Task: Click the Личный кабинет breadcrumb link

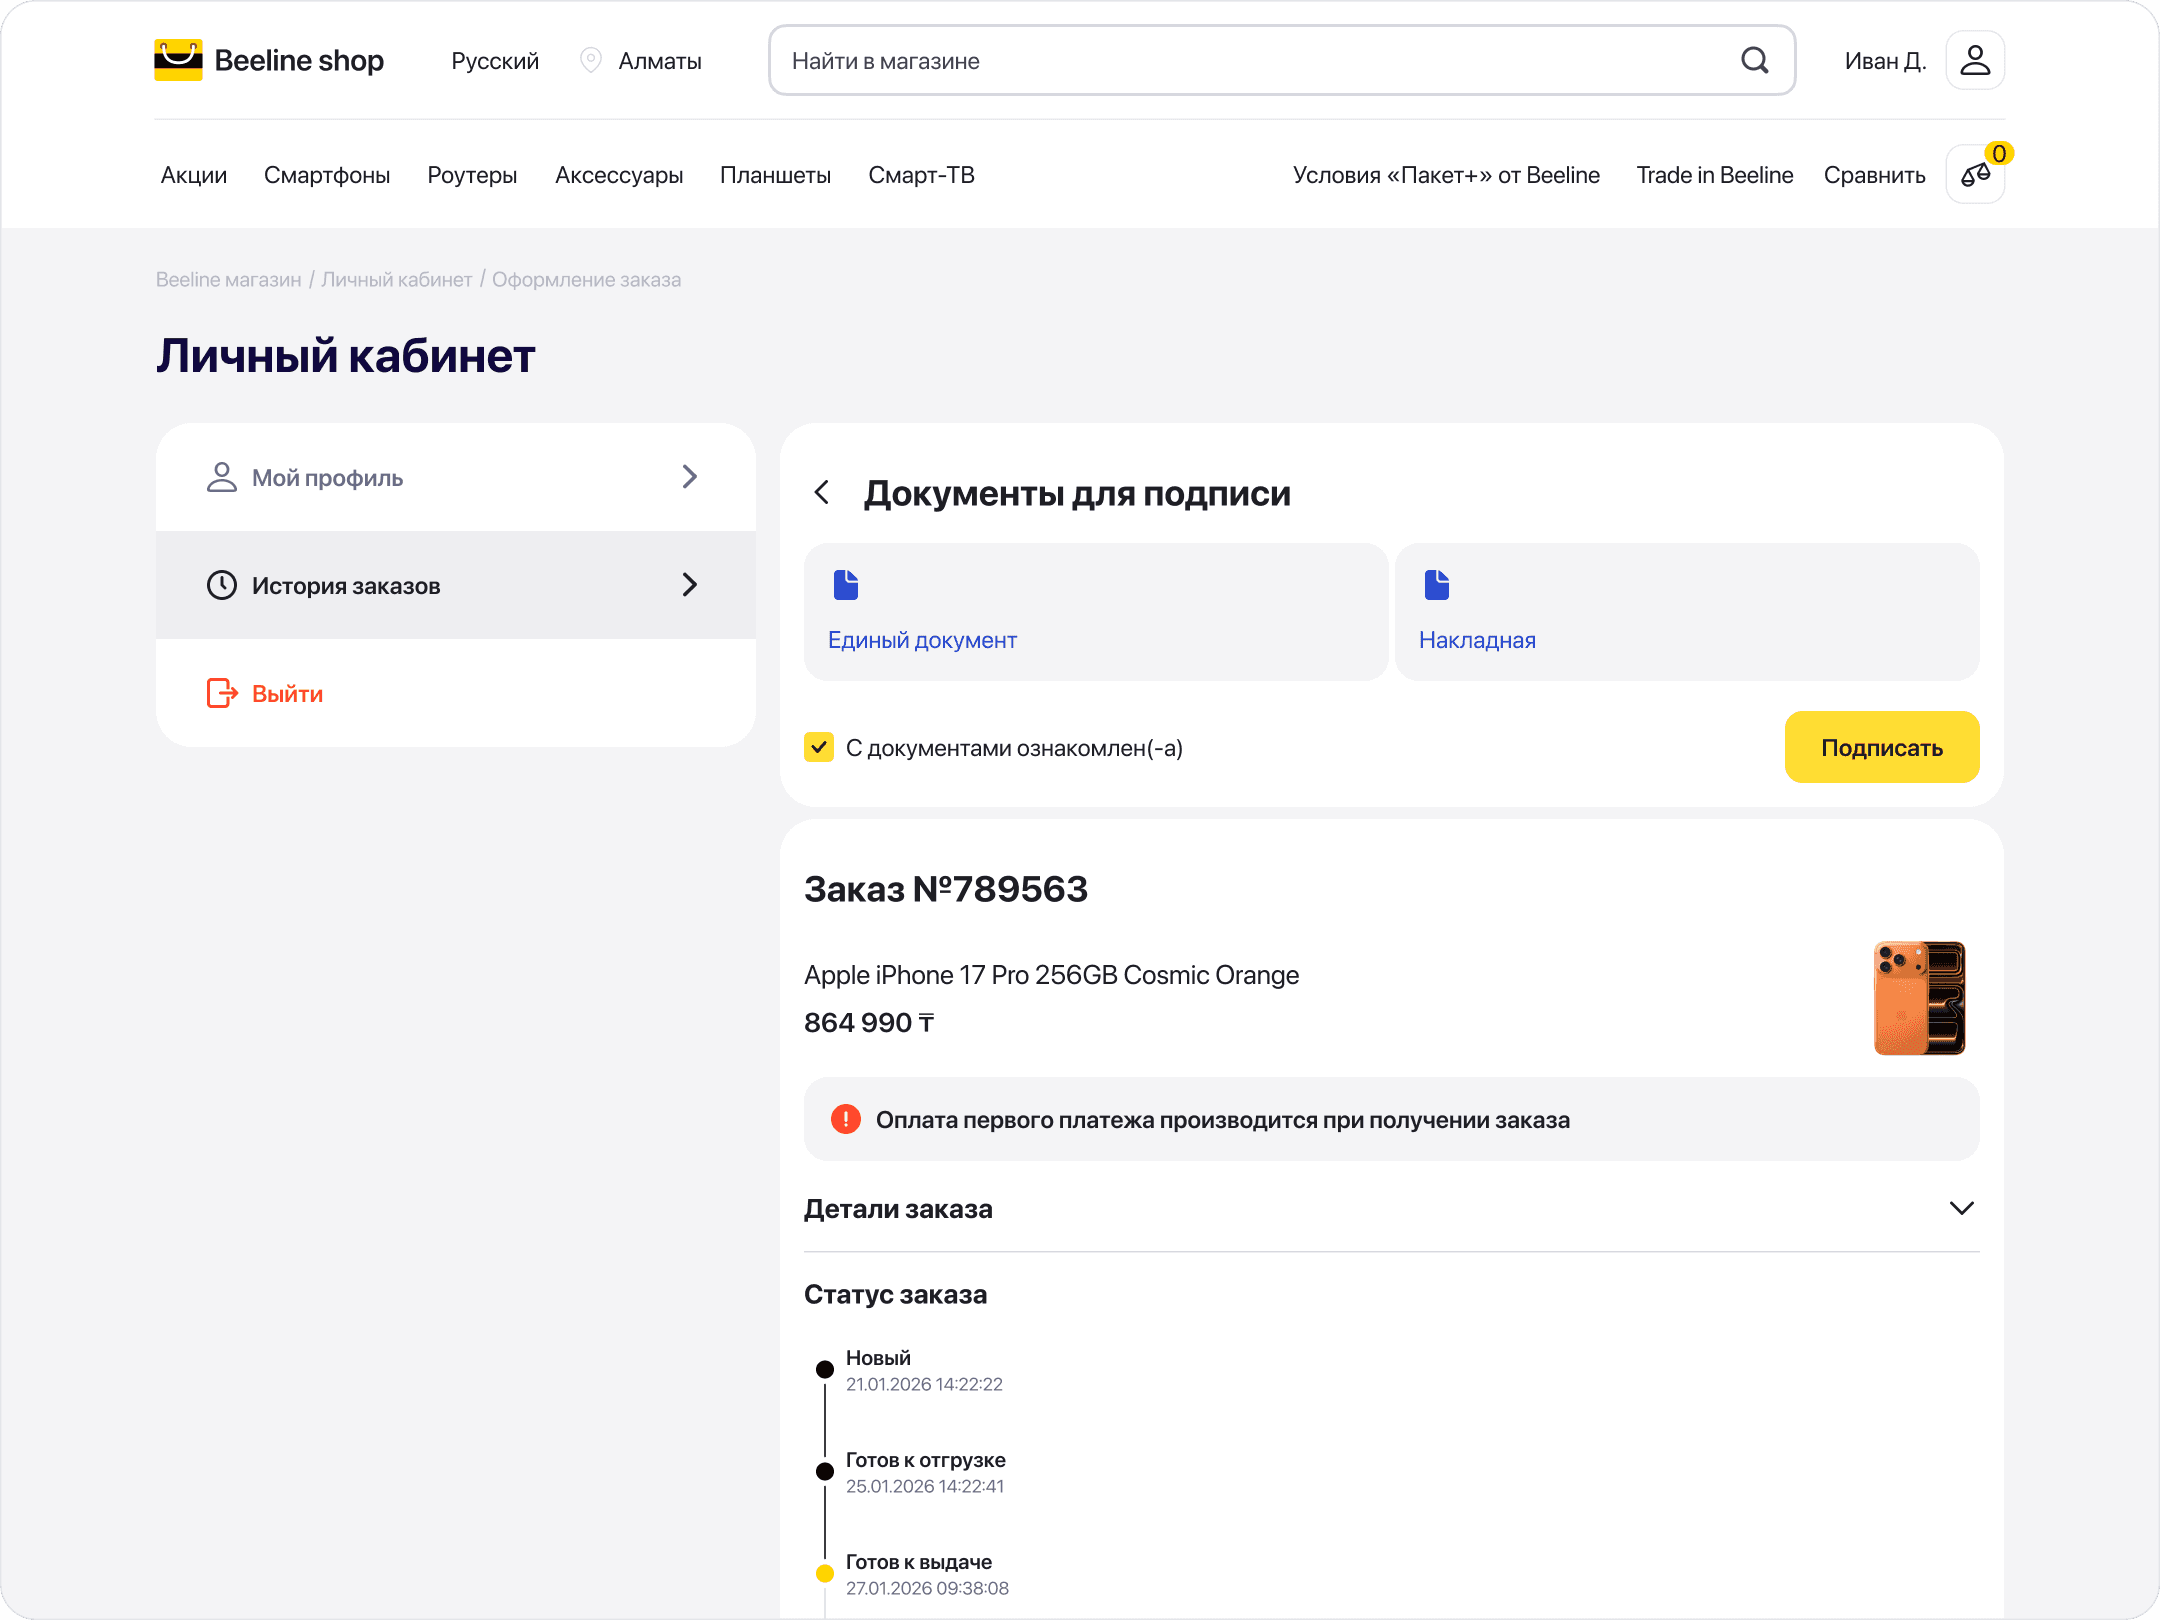Action: point(396,280)
